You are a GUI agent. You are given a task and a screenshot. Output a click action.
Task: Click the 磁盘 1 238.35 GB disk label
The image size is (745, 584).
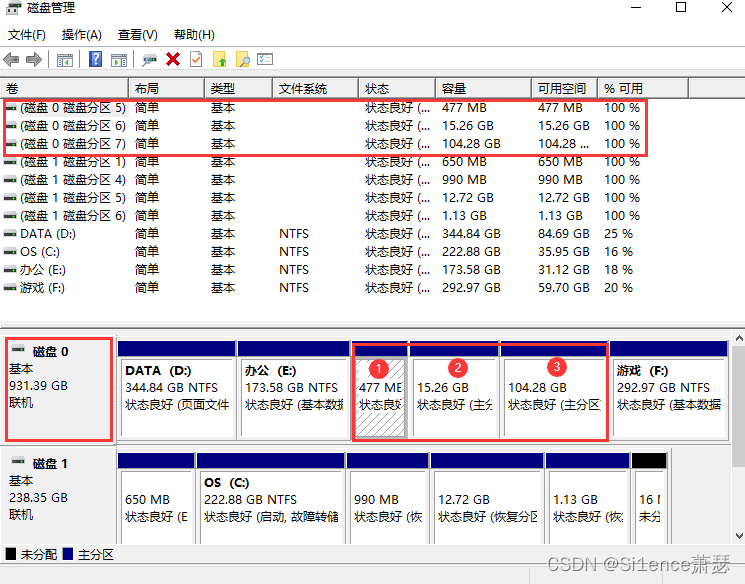point(58,497)
